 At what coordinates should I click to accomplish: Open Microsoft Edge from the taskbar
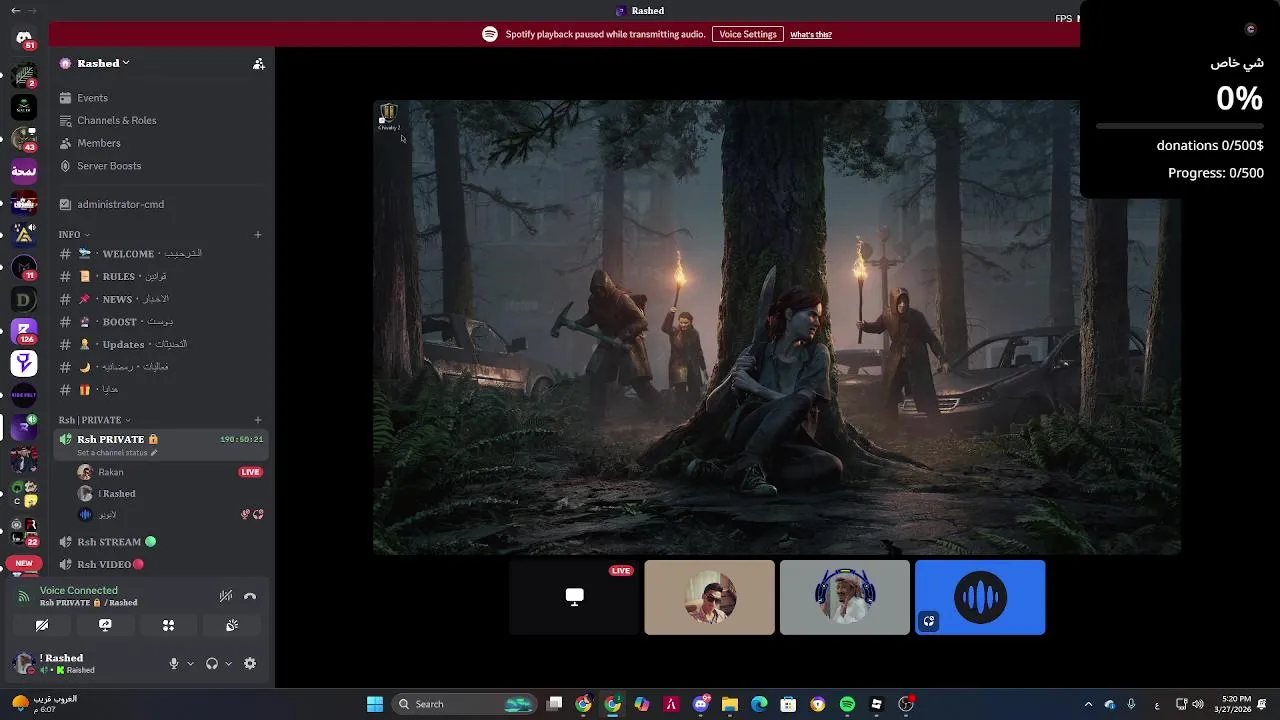(x=759, y=704)
